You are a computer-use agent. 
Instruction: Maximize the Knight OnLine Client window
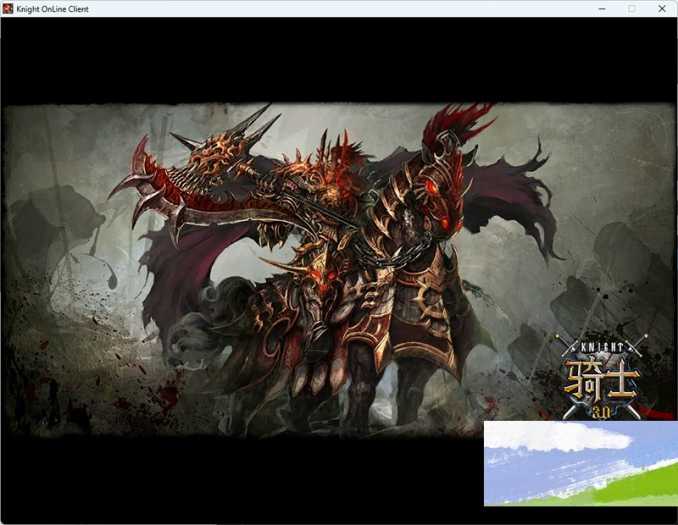coord(631,9)
